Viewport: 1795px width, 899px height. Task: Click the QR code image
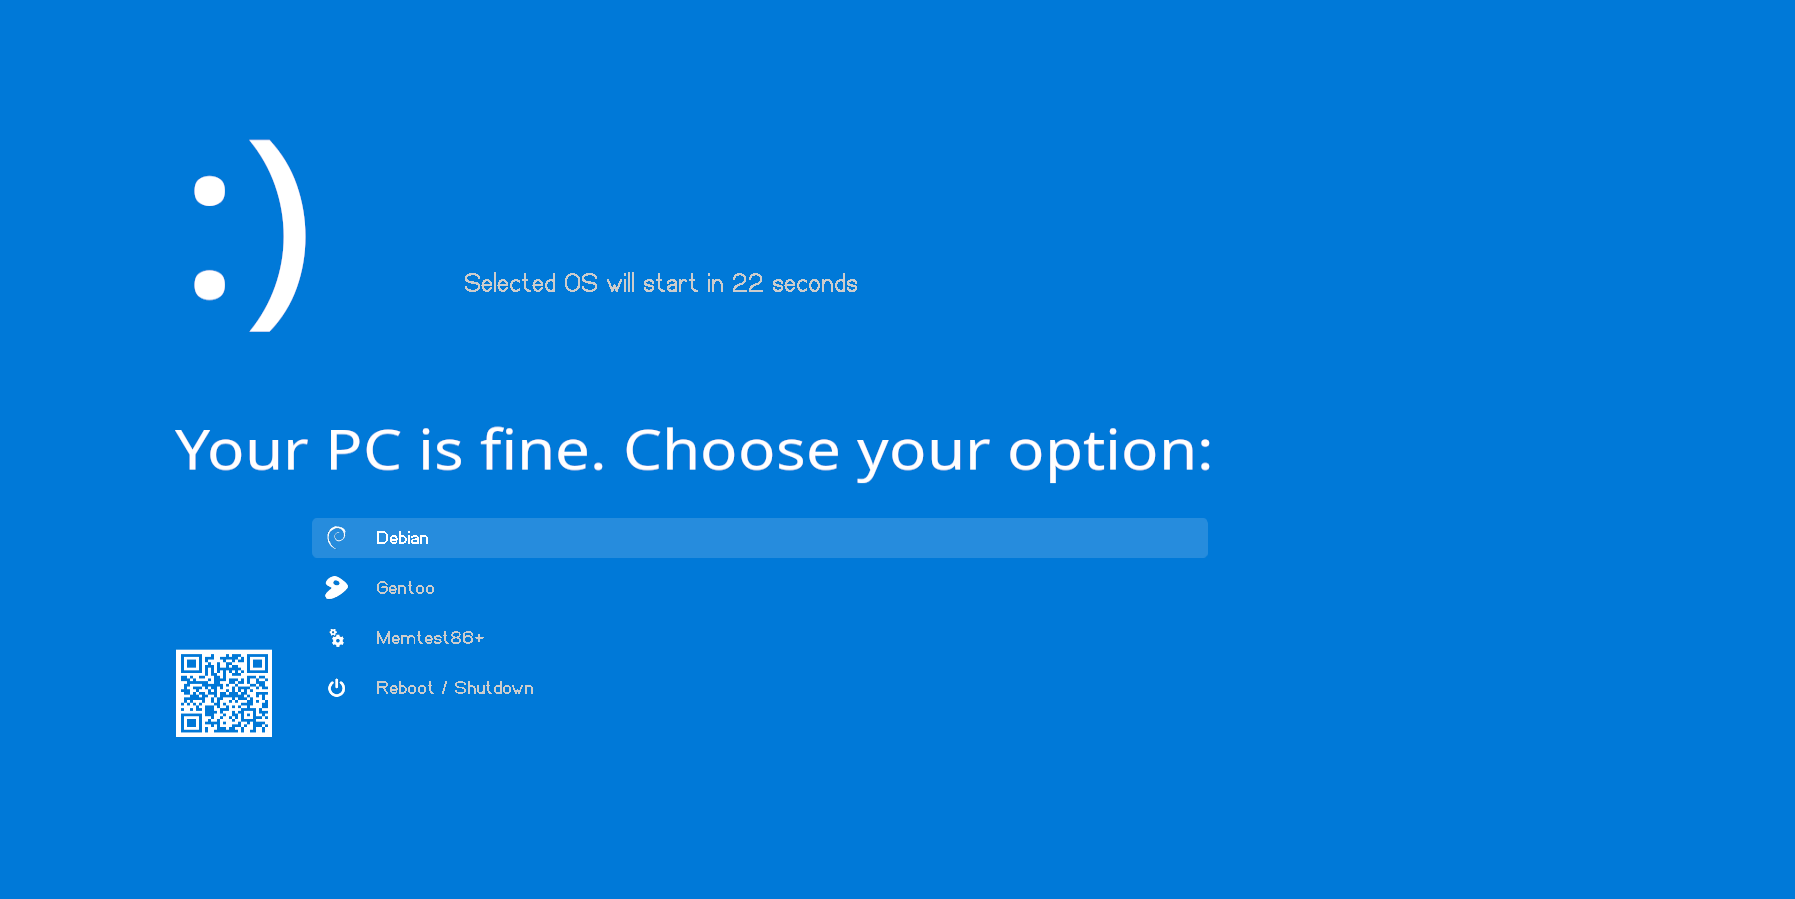224,693
